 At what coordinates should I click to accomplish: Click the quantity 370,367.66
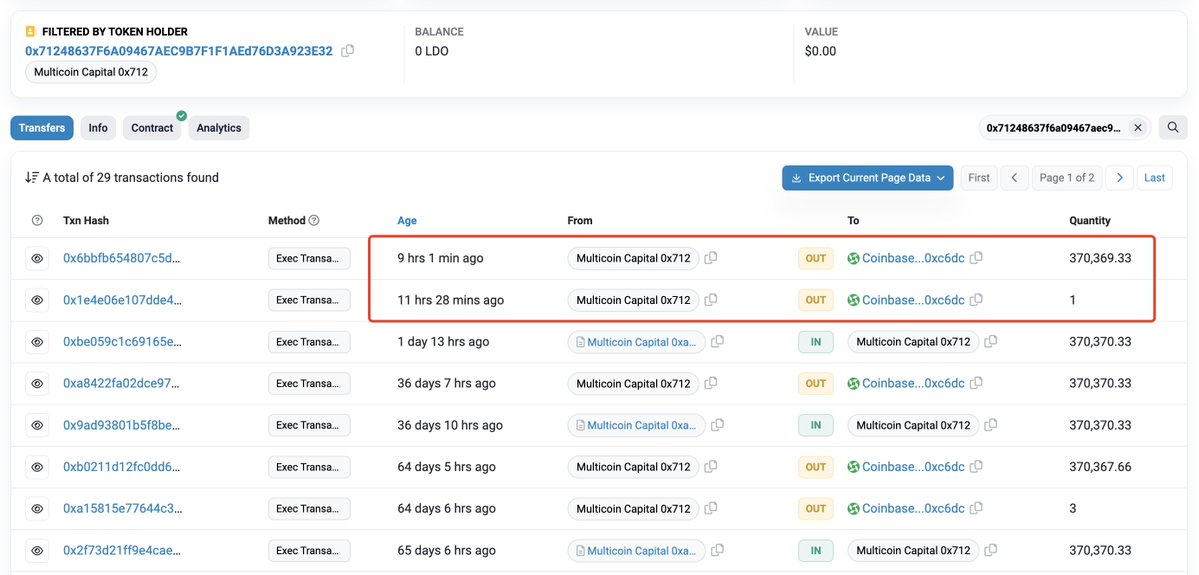coord(1100,467)
